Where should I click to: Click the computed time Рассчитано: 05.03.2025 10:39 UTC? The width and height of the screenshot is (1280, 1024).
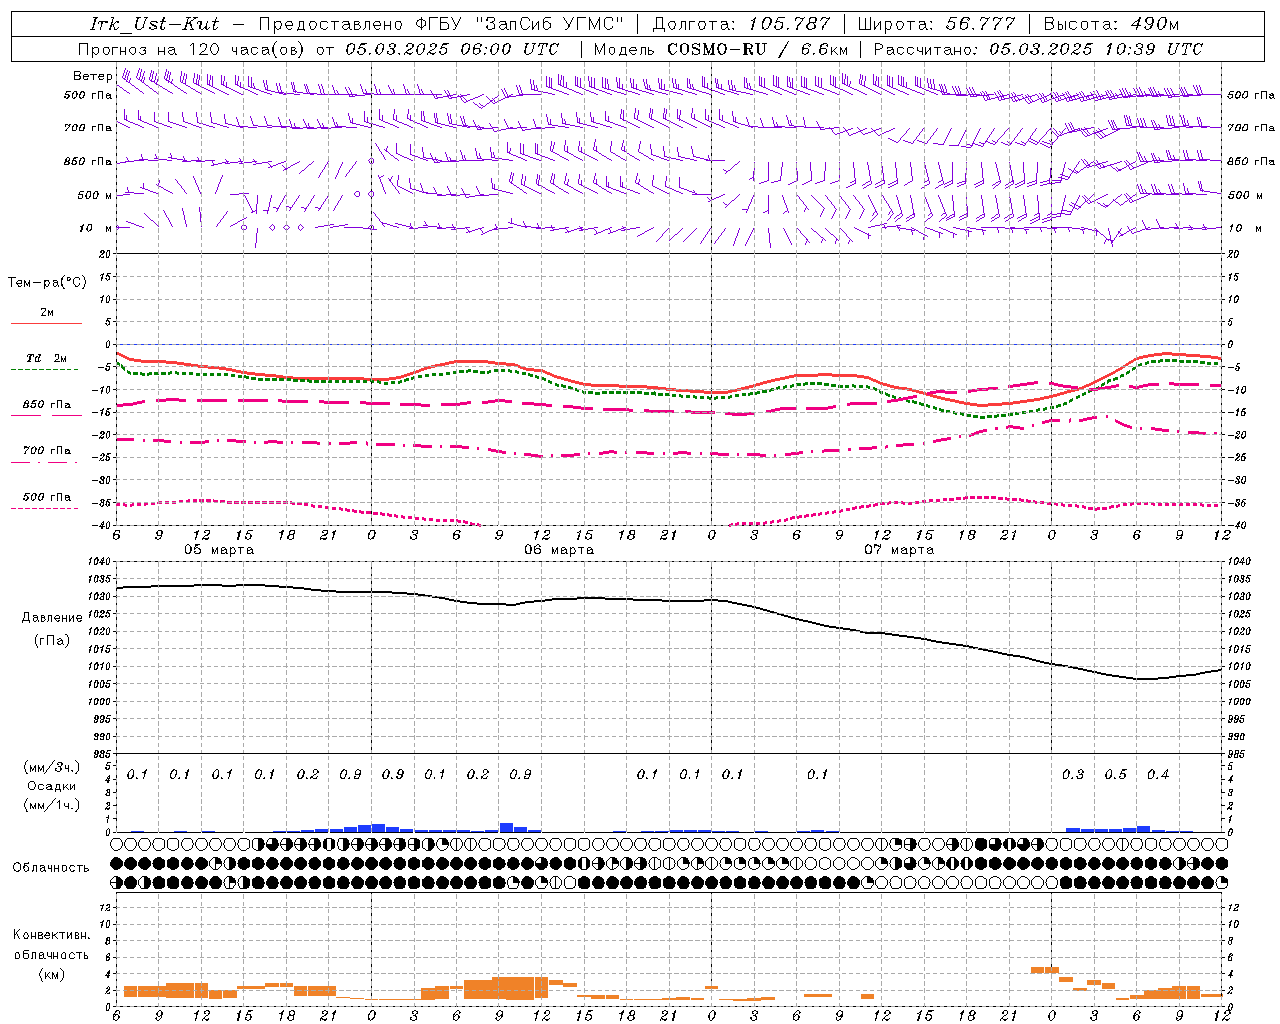click(1038, 49)
